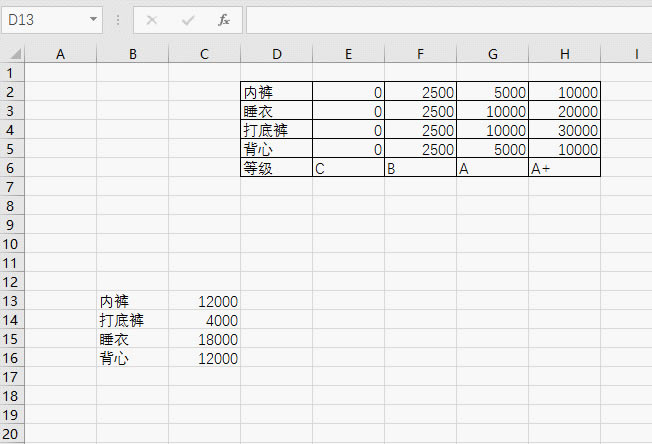Select column D header

277,54
